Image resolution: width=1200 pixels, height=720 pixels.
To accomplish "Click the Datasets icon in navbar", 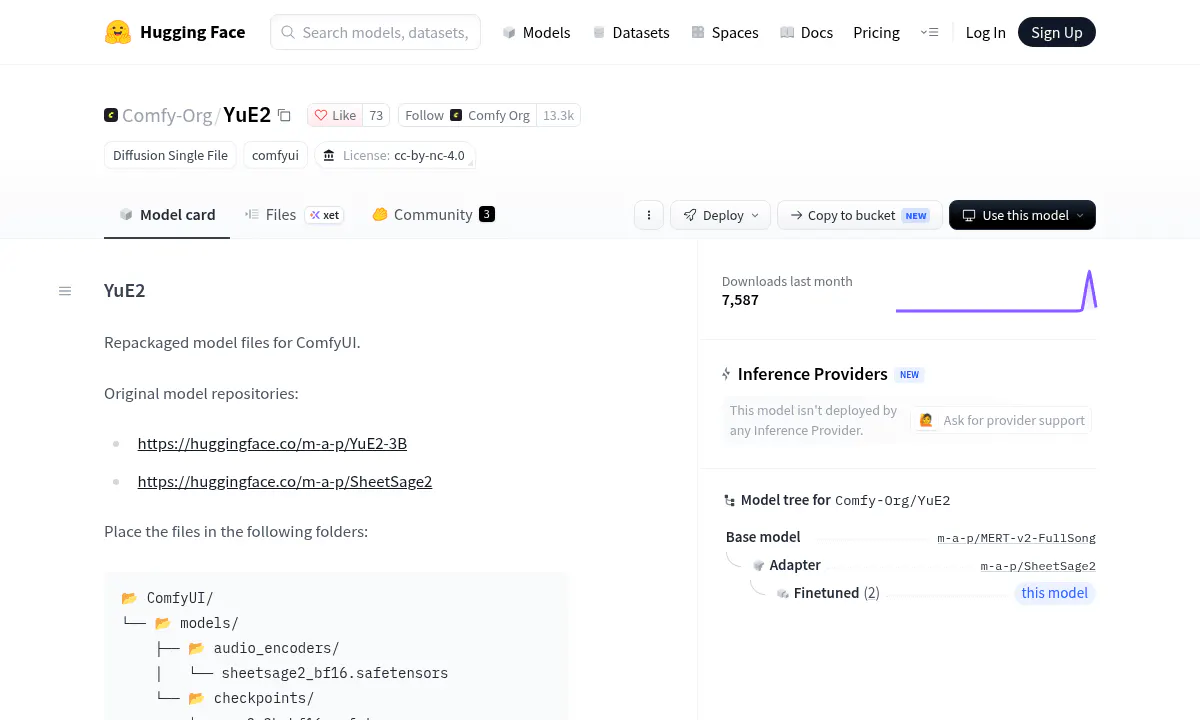I will point(599,32).
